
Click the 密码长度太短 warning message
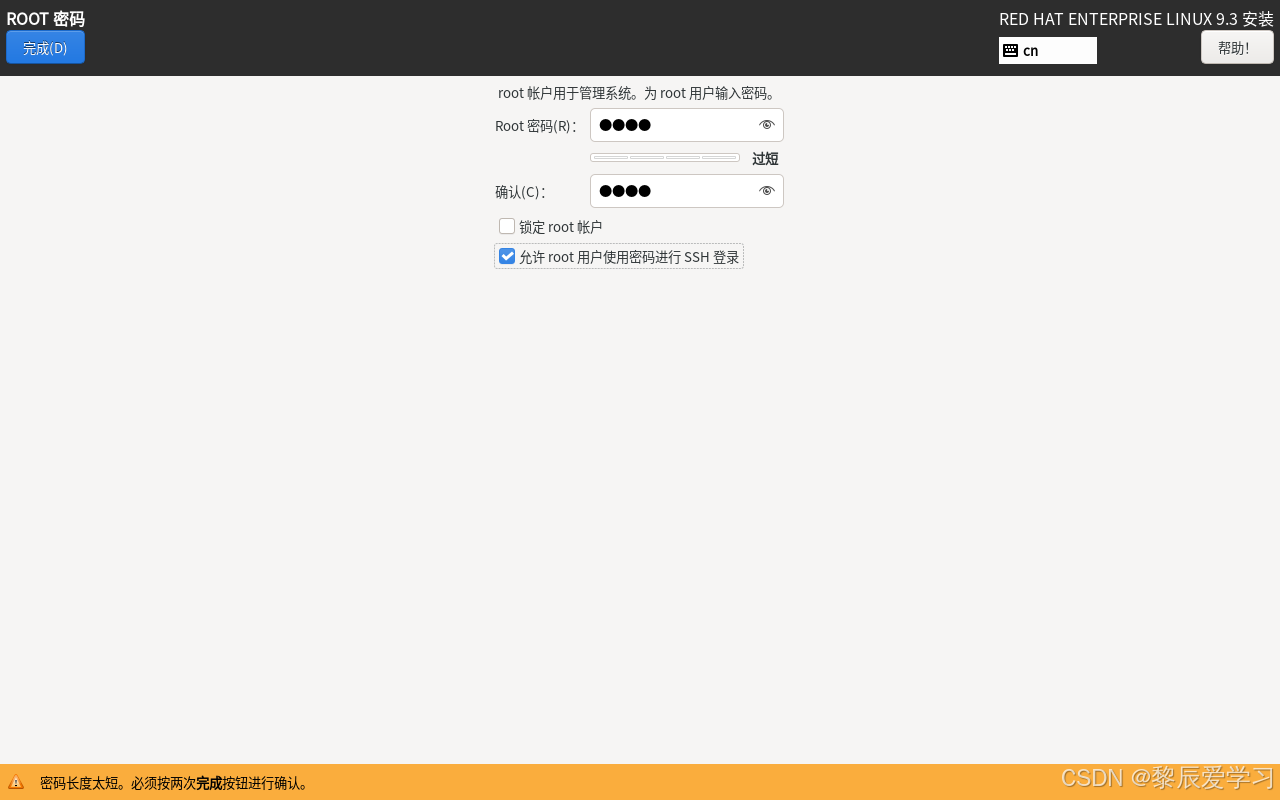[x=175, y=783]
